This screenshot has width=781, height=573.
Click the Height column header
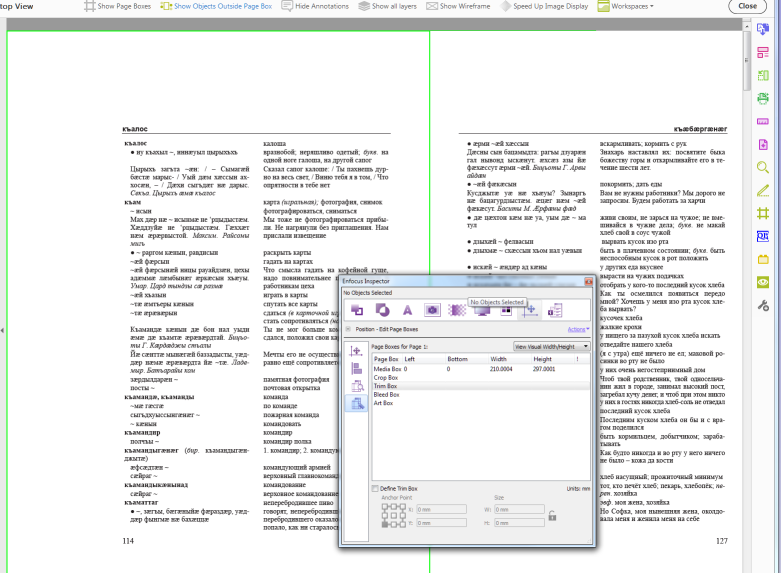pyautogui.click(x=552, y=359)
